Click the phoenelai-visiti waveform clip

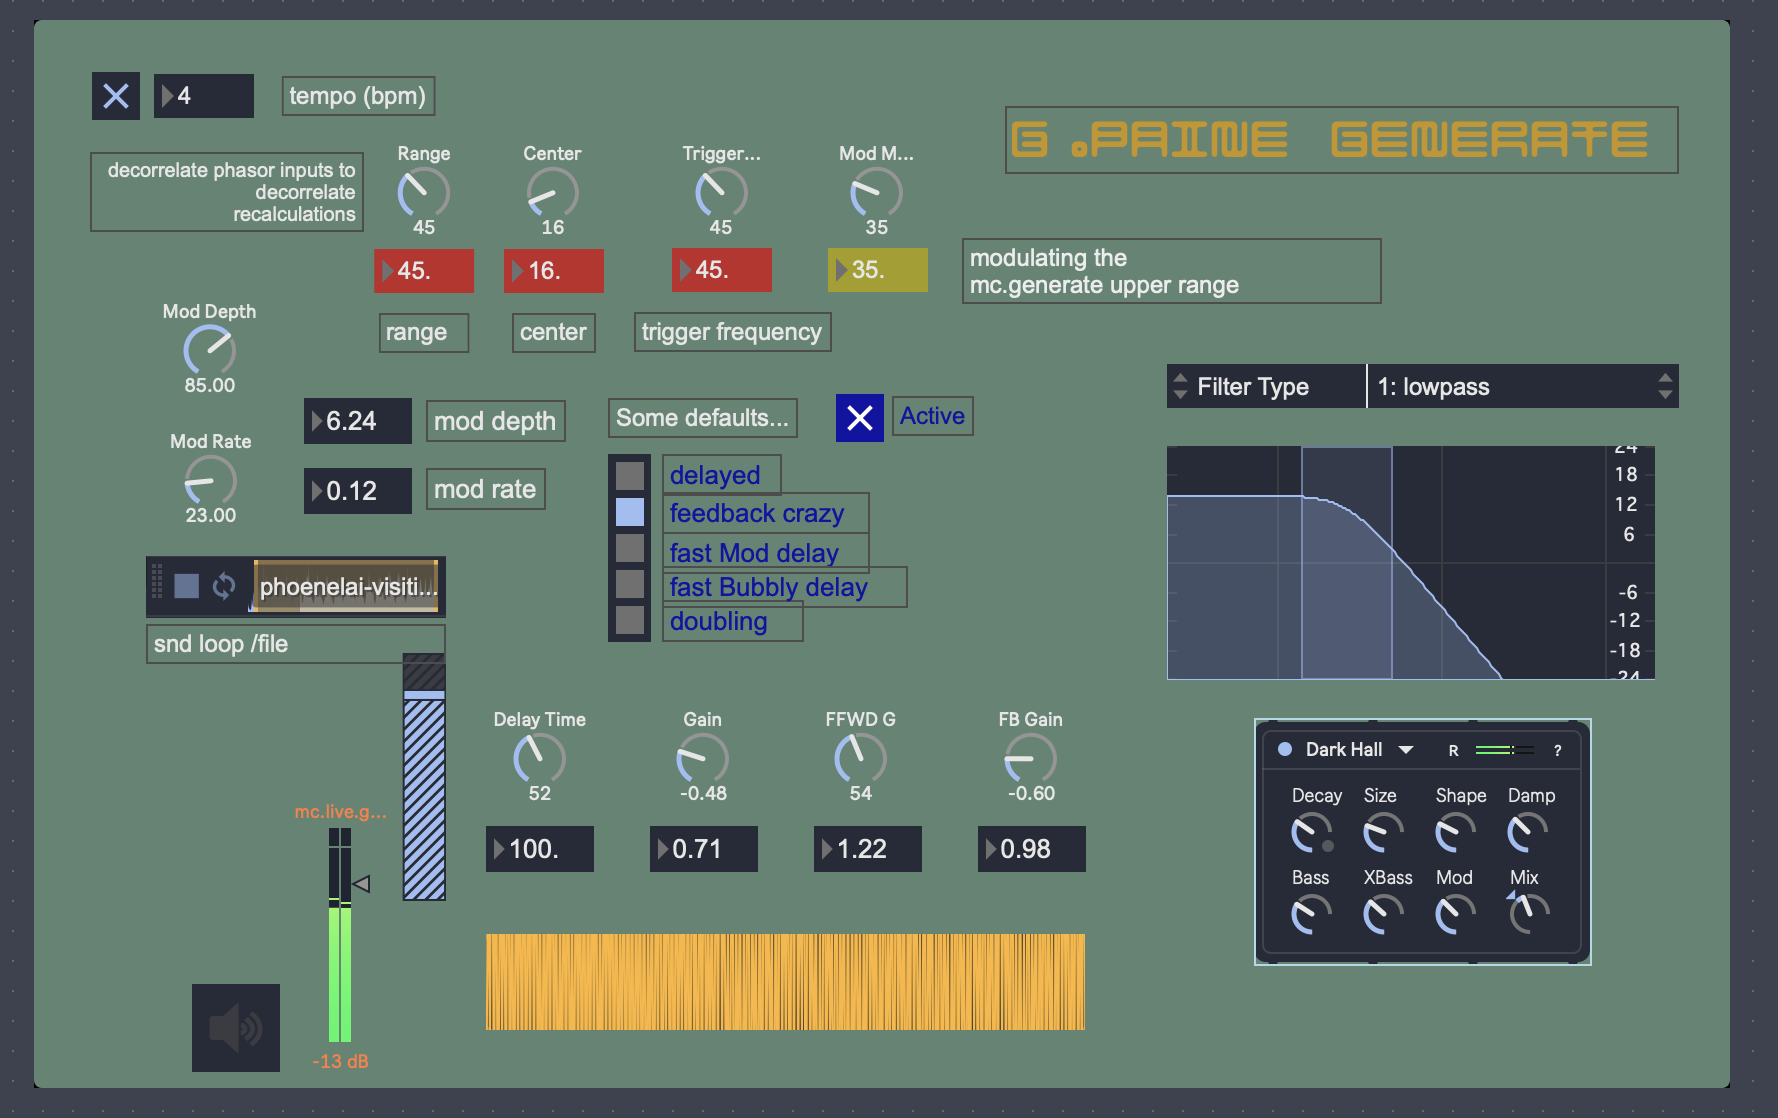(346, 586)
